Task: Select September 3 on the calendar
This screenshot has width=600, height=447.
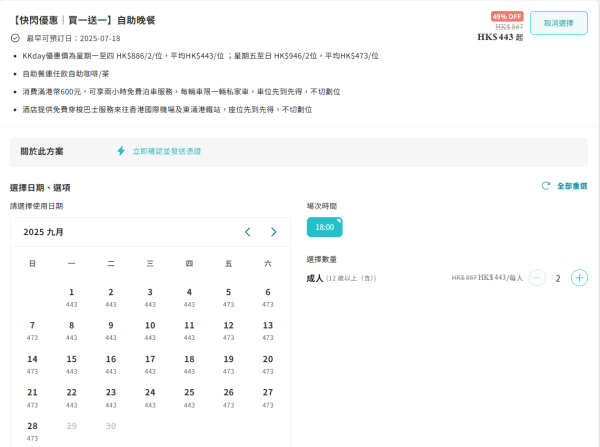Action: click(x=150, y=297)
